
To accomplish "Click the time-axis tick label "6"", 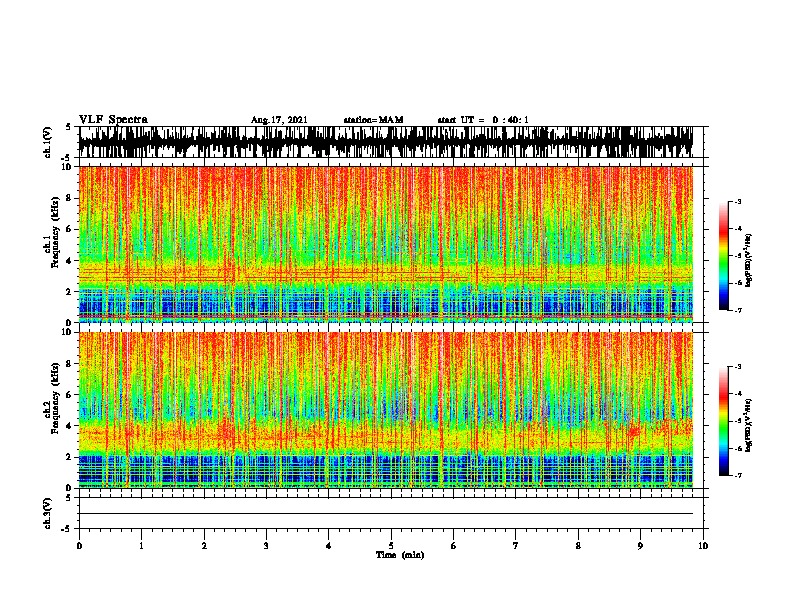I will click(x=453, y=546).
